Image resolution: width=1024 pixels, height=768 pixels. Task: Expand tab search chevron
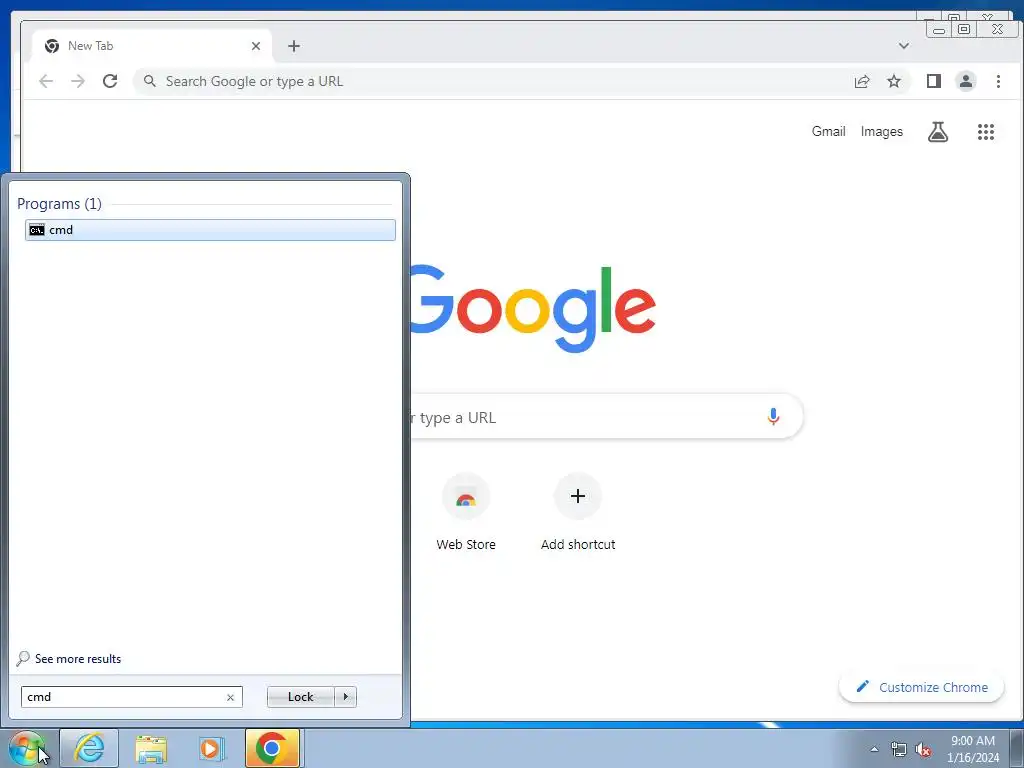(x=904, y=46)
